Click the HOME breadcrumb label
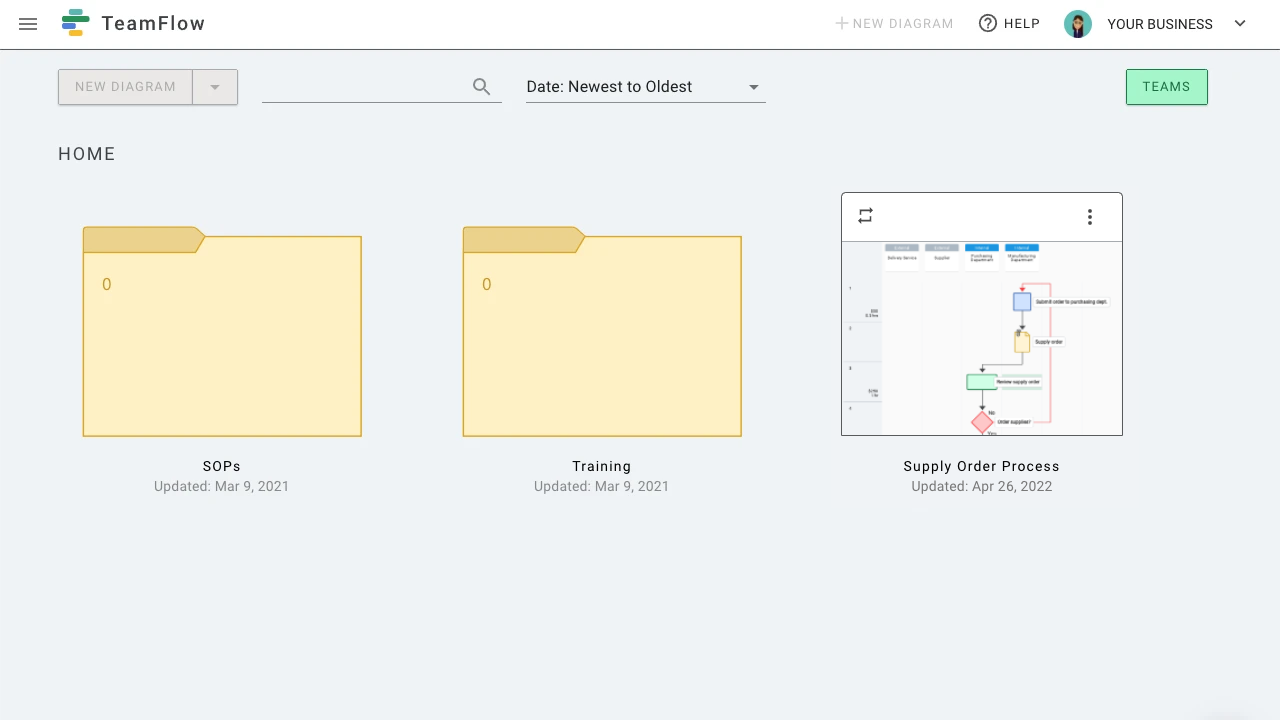The width and height of the screenshot is (1280, 720). tap(86, 154)
